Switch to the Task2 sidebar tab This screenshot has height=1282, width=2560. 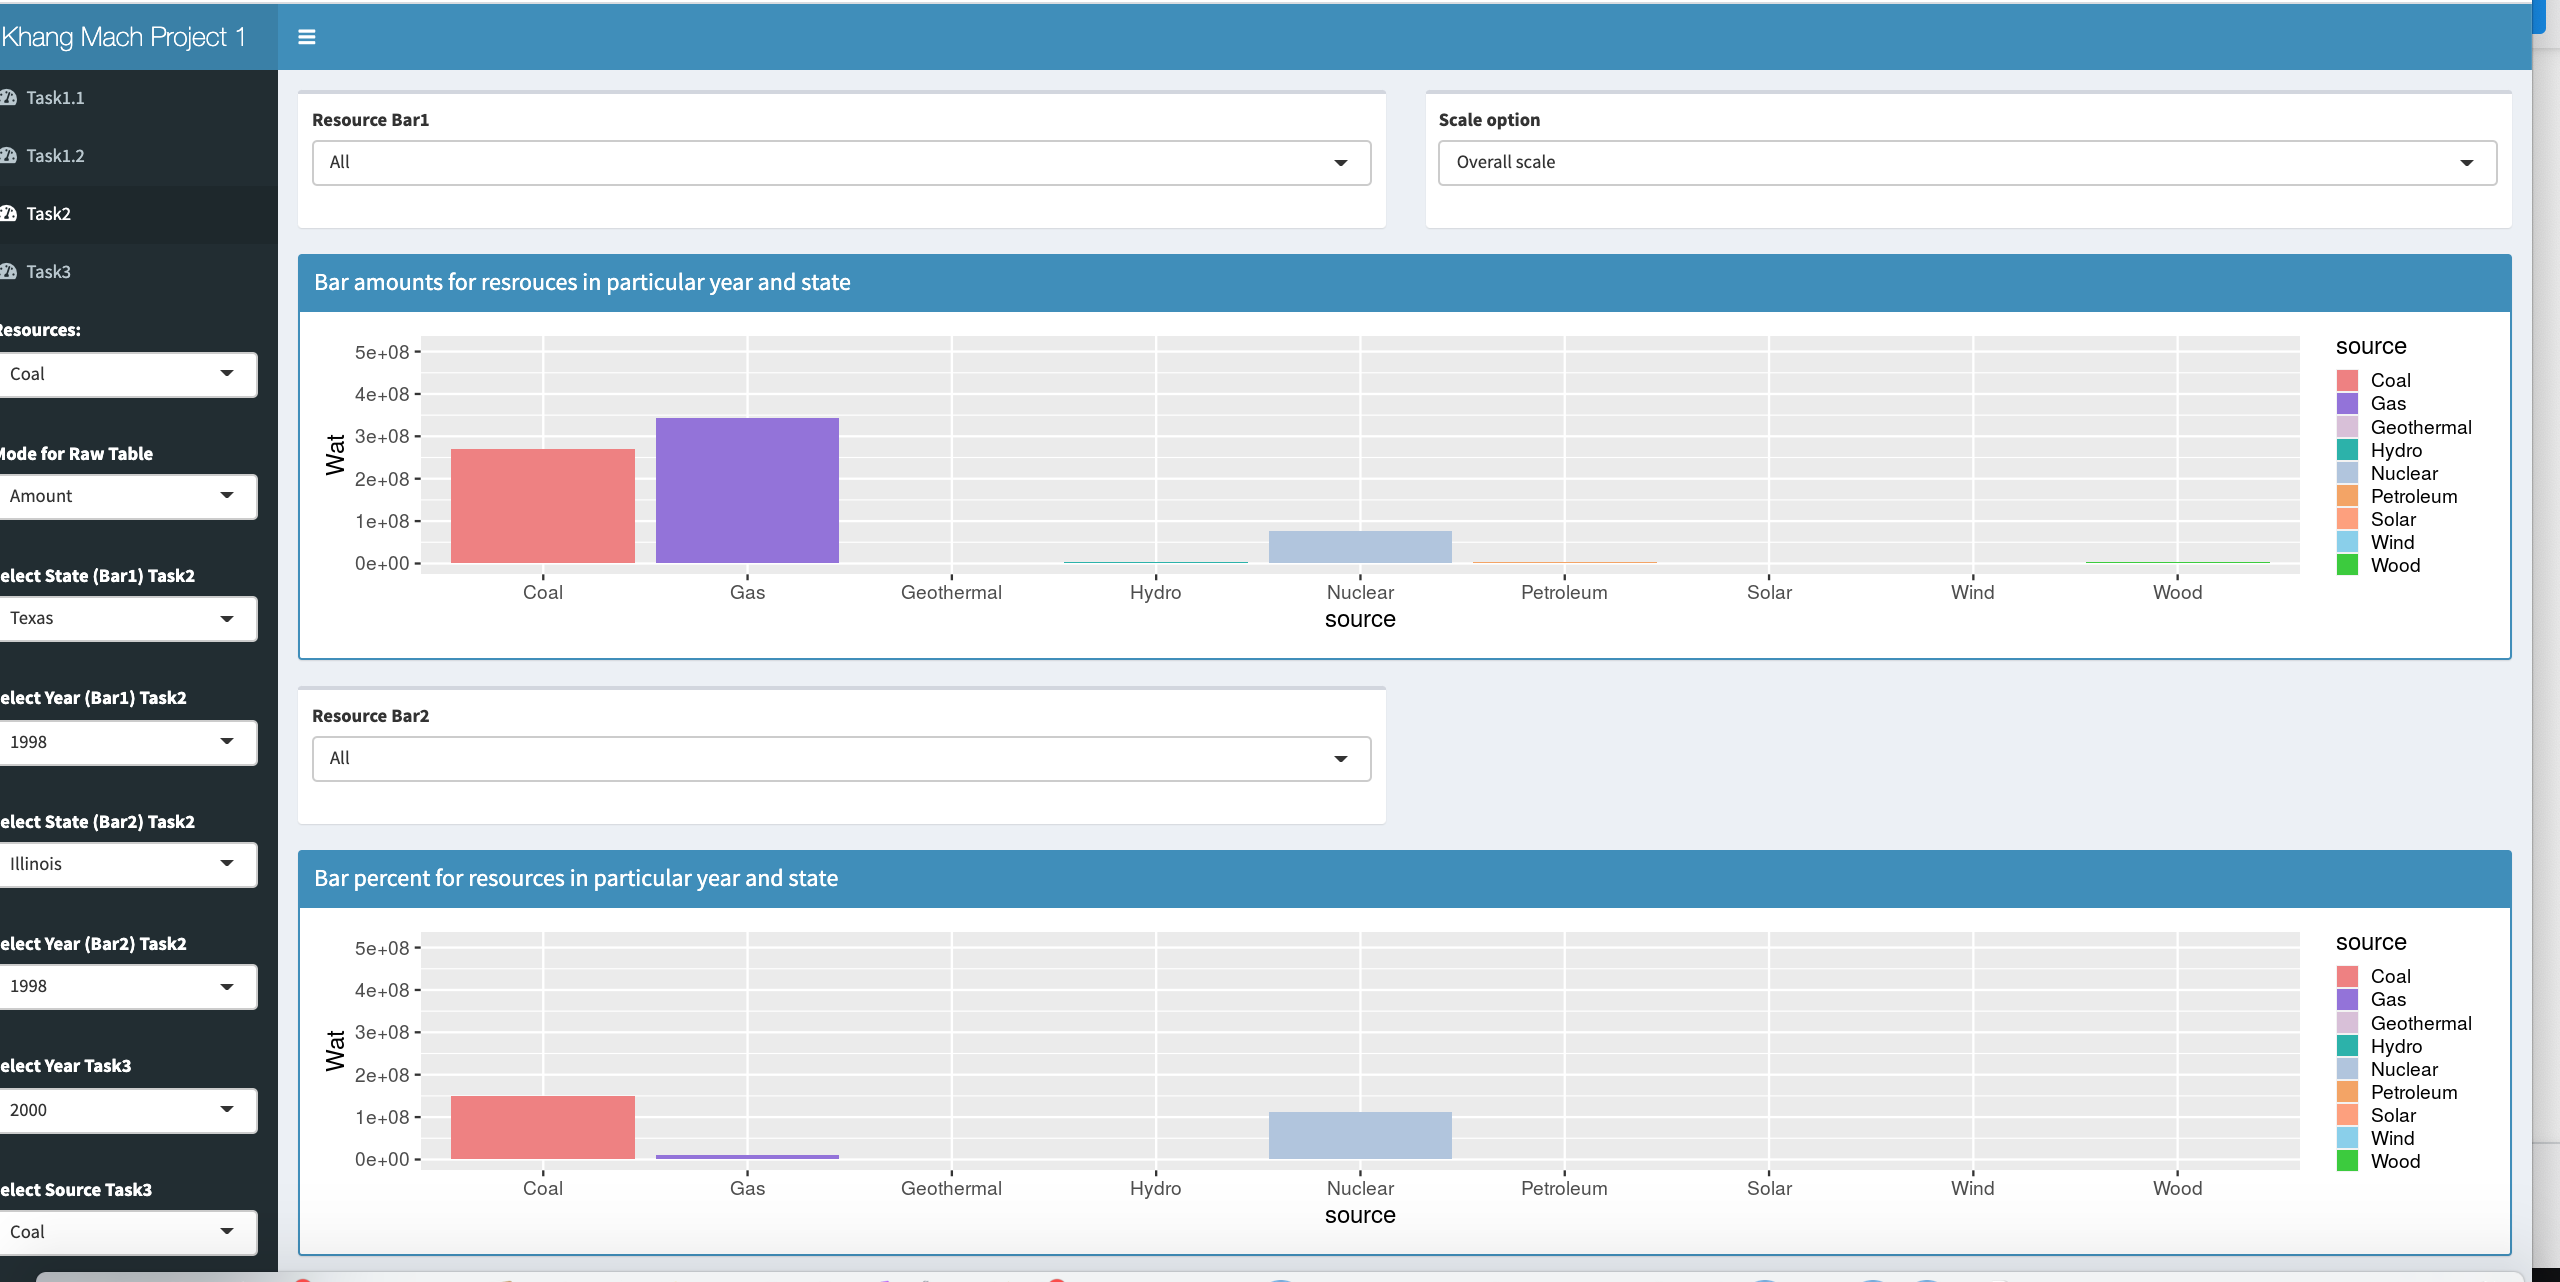click(139, 214)
